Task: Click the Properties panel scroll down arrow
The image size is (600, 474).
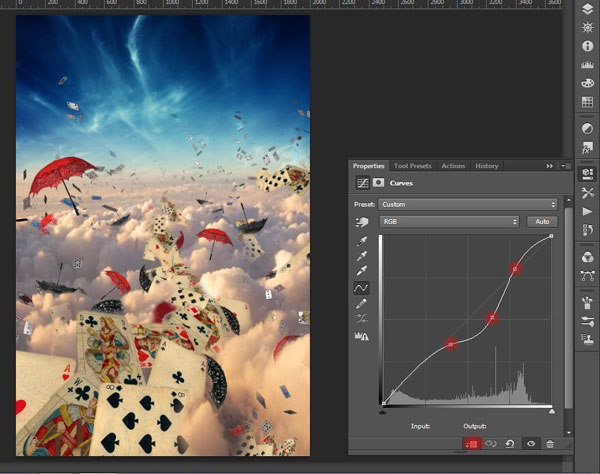Action: coord(569,432)
